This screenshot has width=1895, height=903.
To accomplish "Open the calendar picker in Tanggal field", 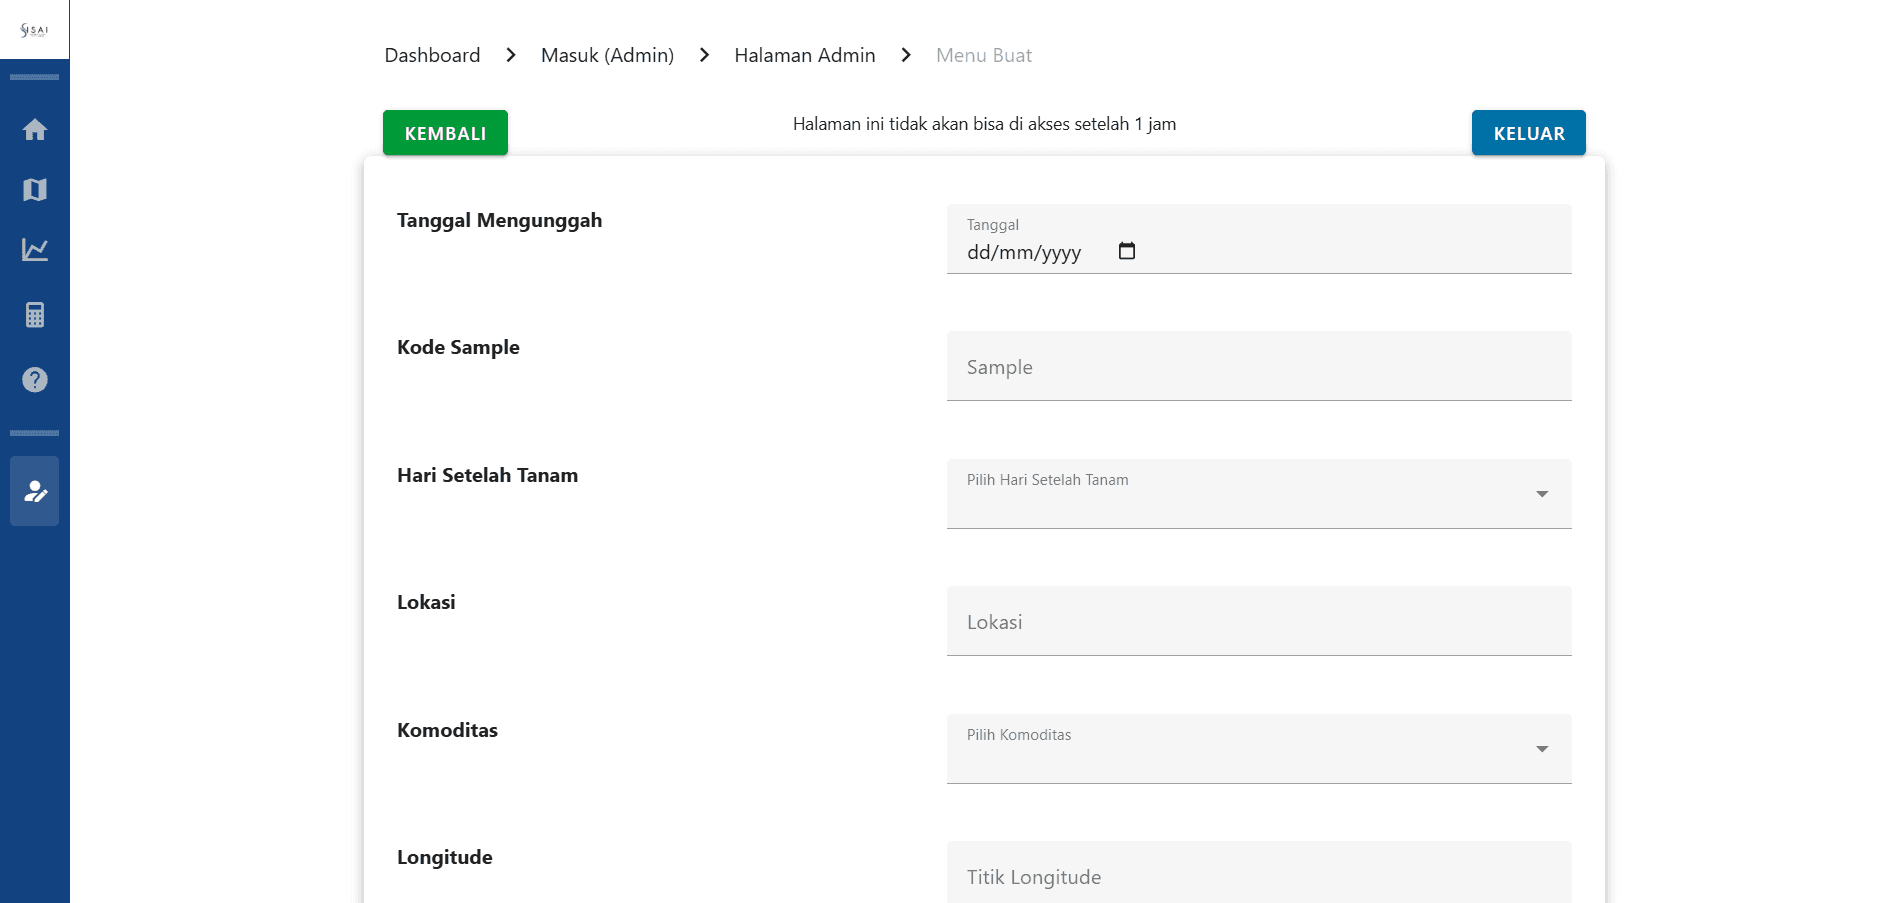I will [x=1126, y=251].
